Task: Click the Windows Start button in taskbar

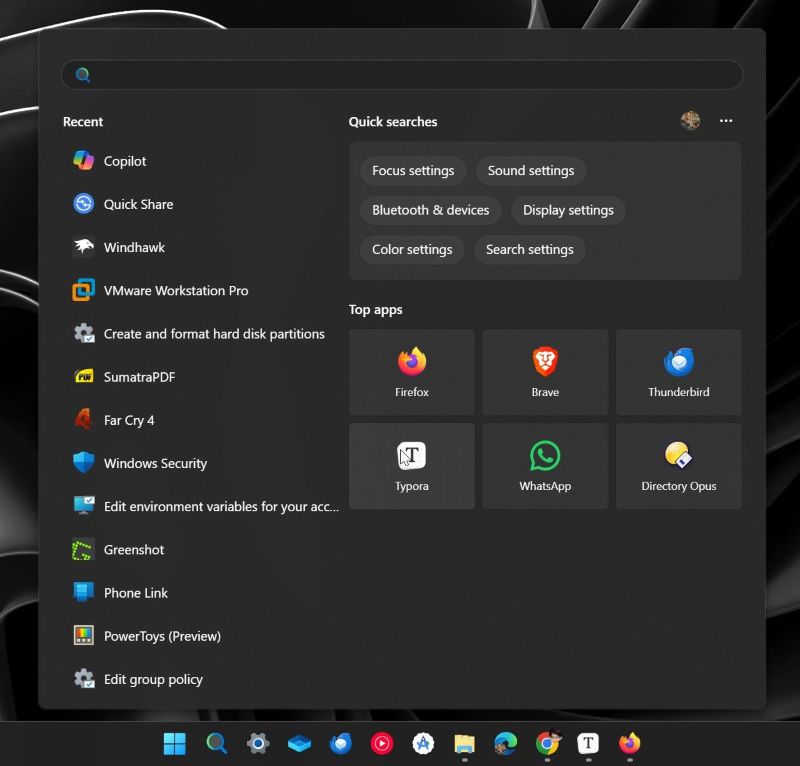Action: 175,743
